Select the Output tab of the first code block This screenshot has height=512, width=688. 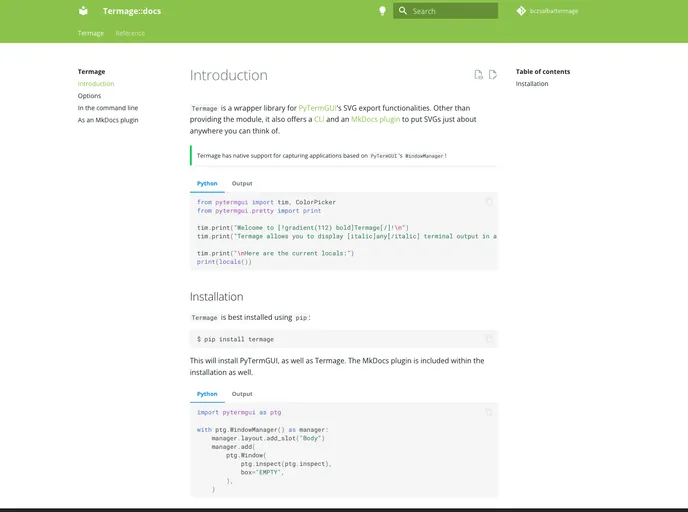tap(242, 183)
